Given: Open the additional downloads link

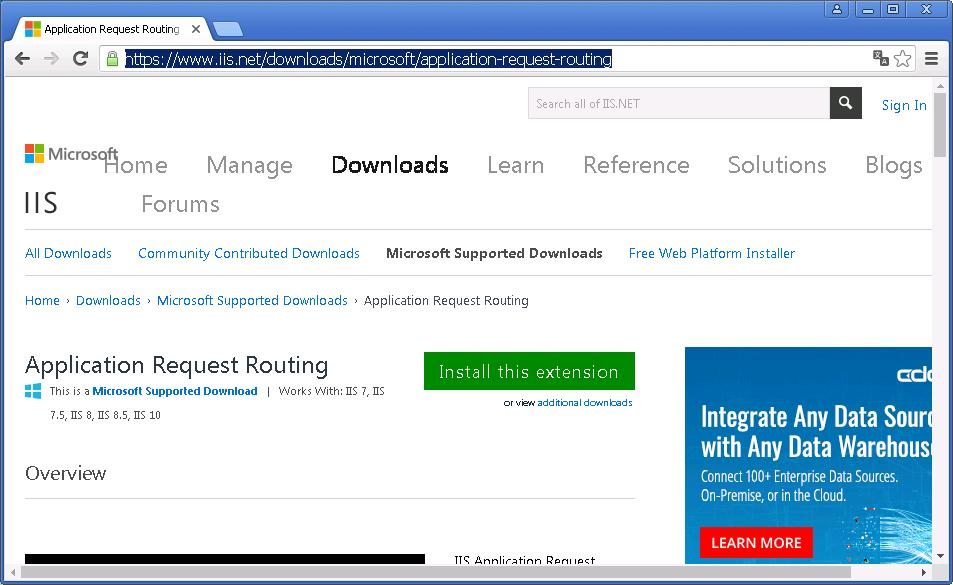Looking at the screenshot, I should pos(585,403).
